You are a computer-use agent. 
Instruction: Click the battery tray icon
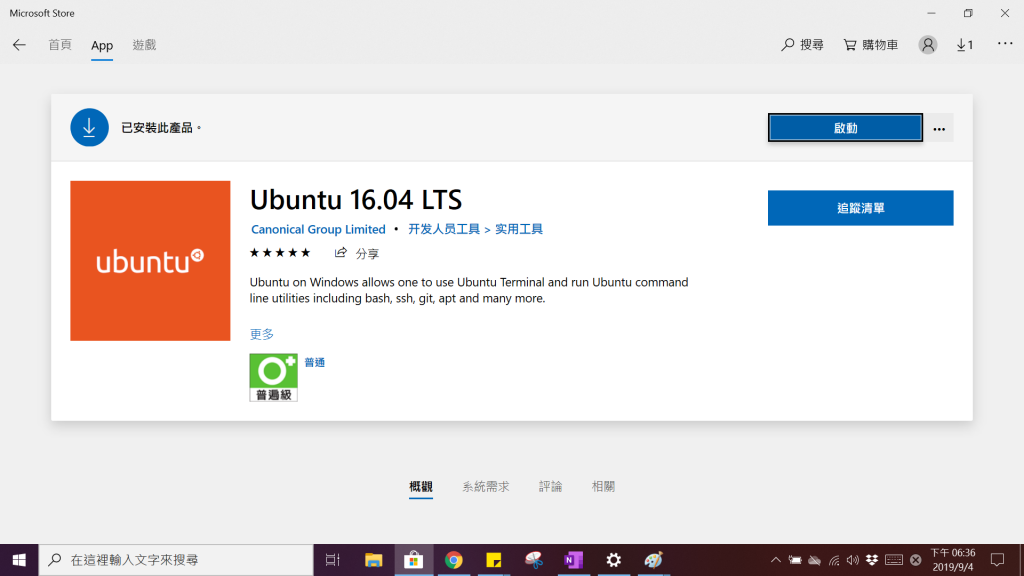coord(795,560)
